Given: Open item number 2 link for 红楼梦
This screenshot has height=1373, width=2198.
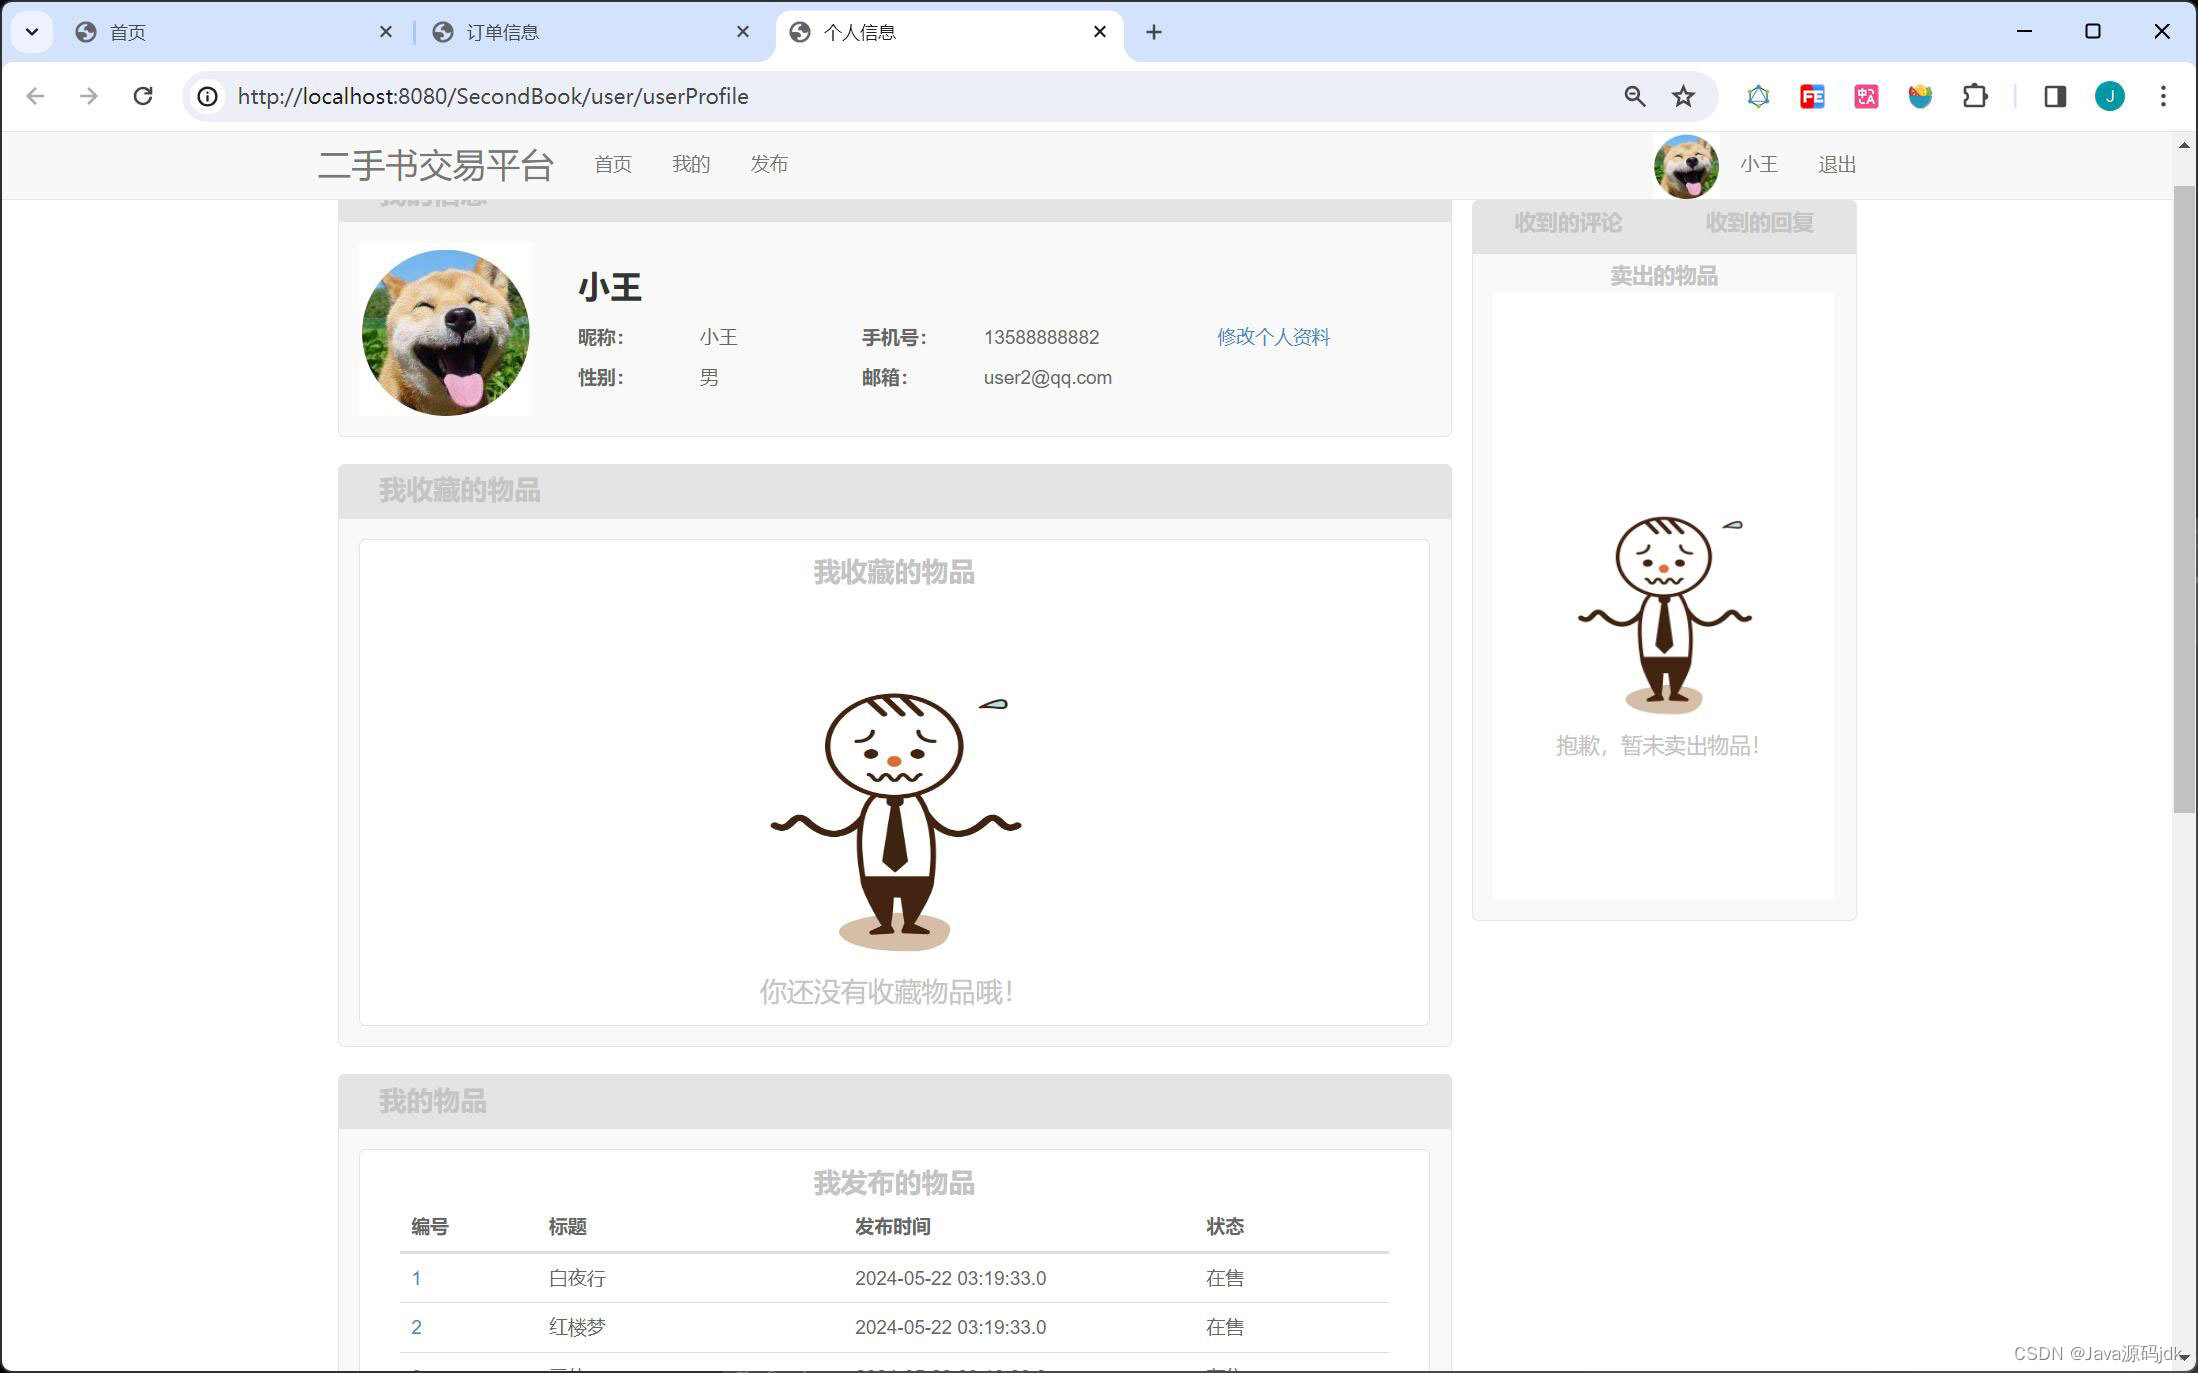Looking at the screenshot, I should pyautogui.click(x=416, y=1327).
